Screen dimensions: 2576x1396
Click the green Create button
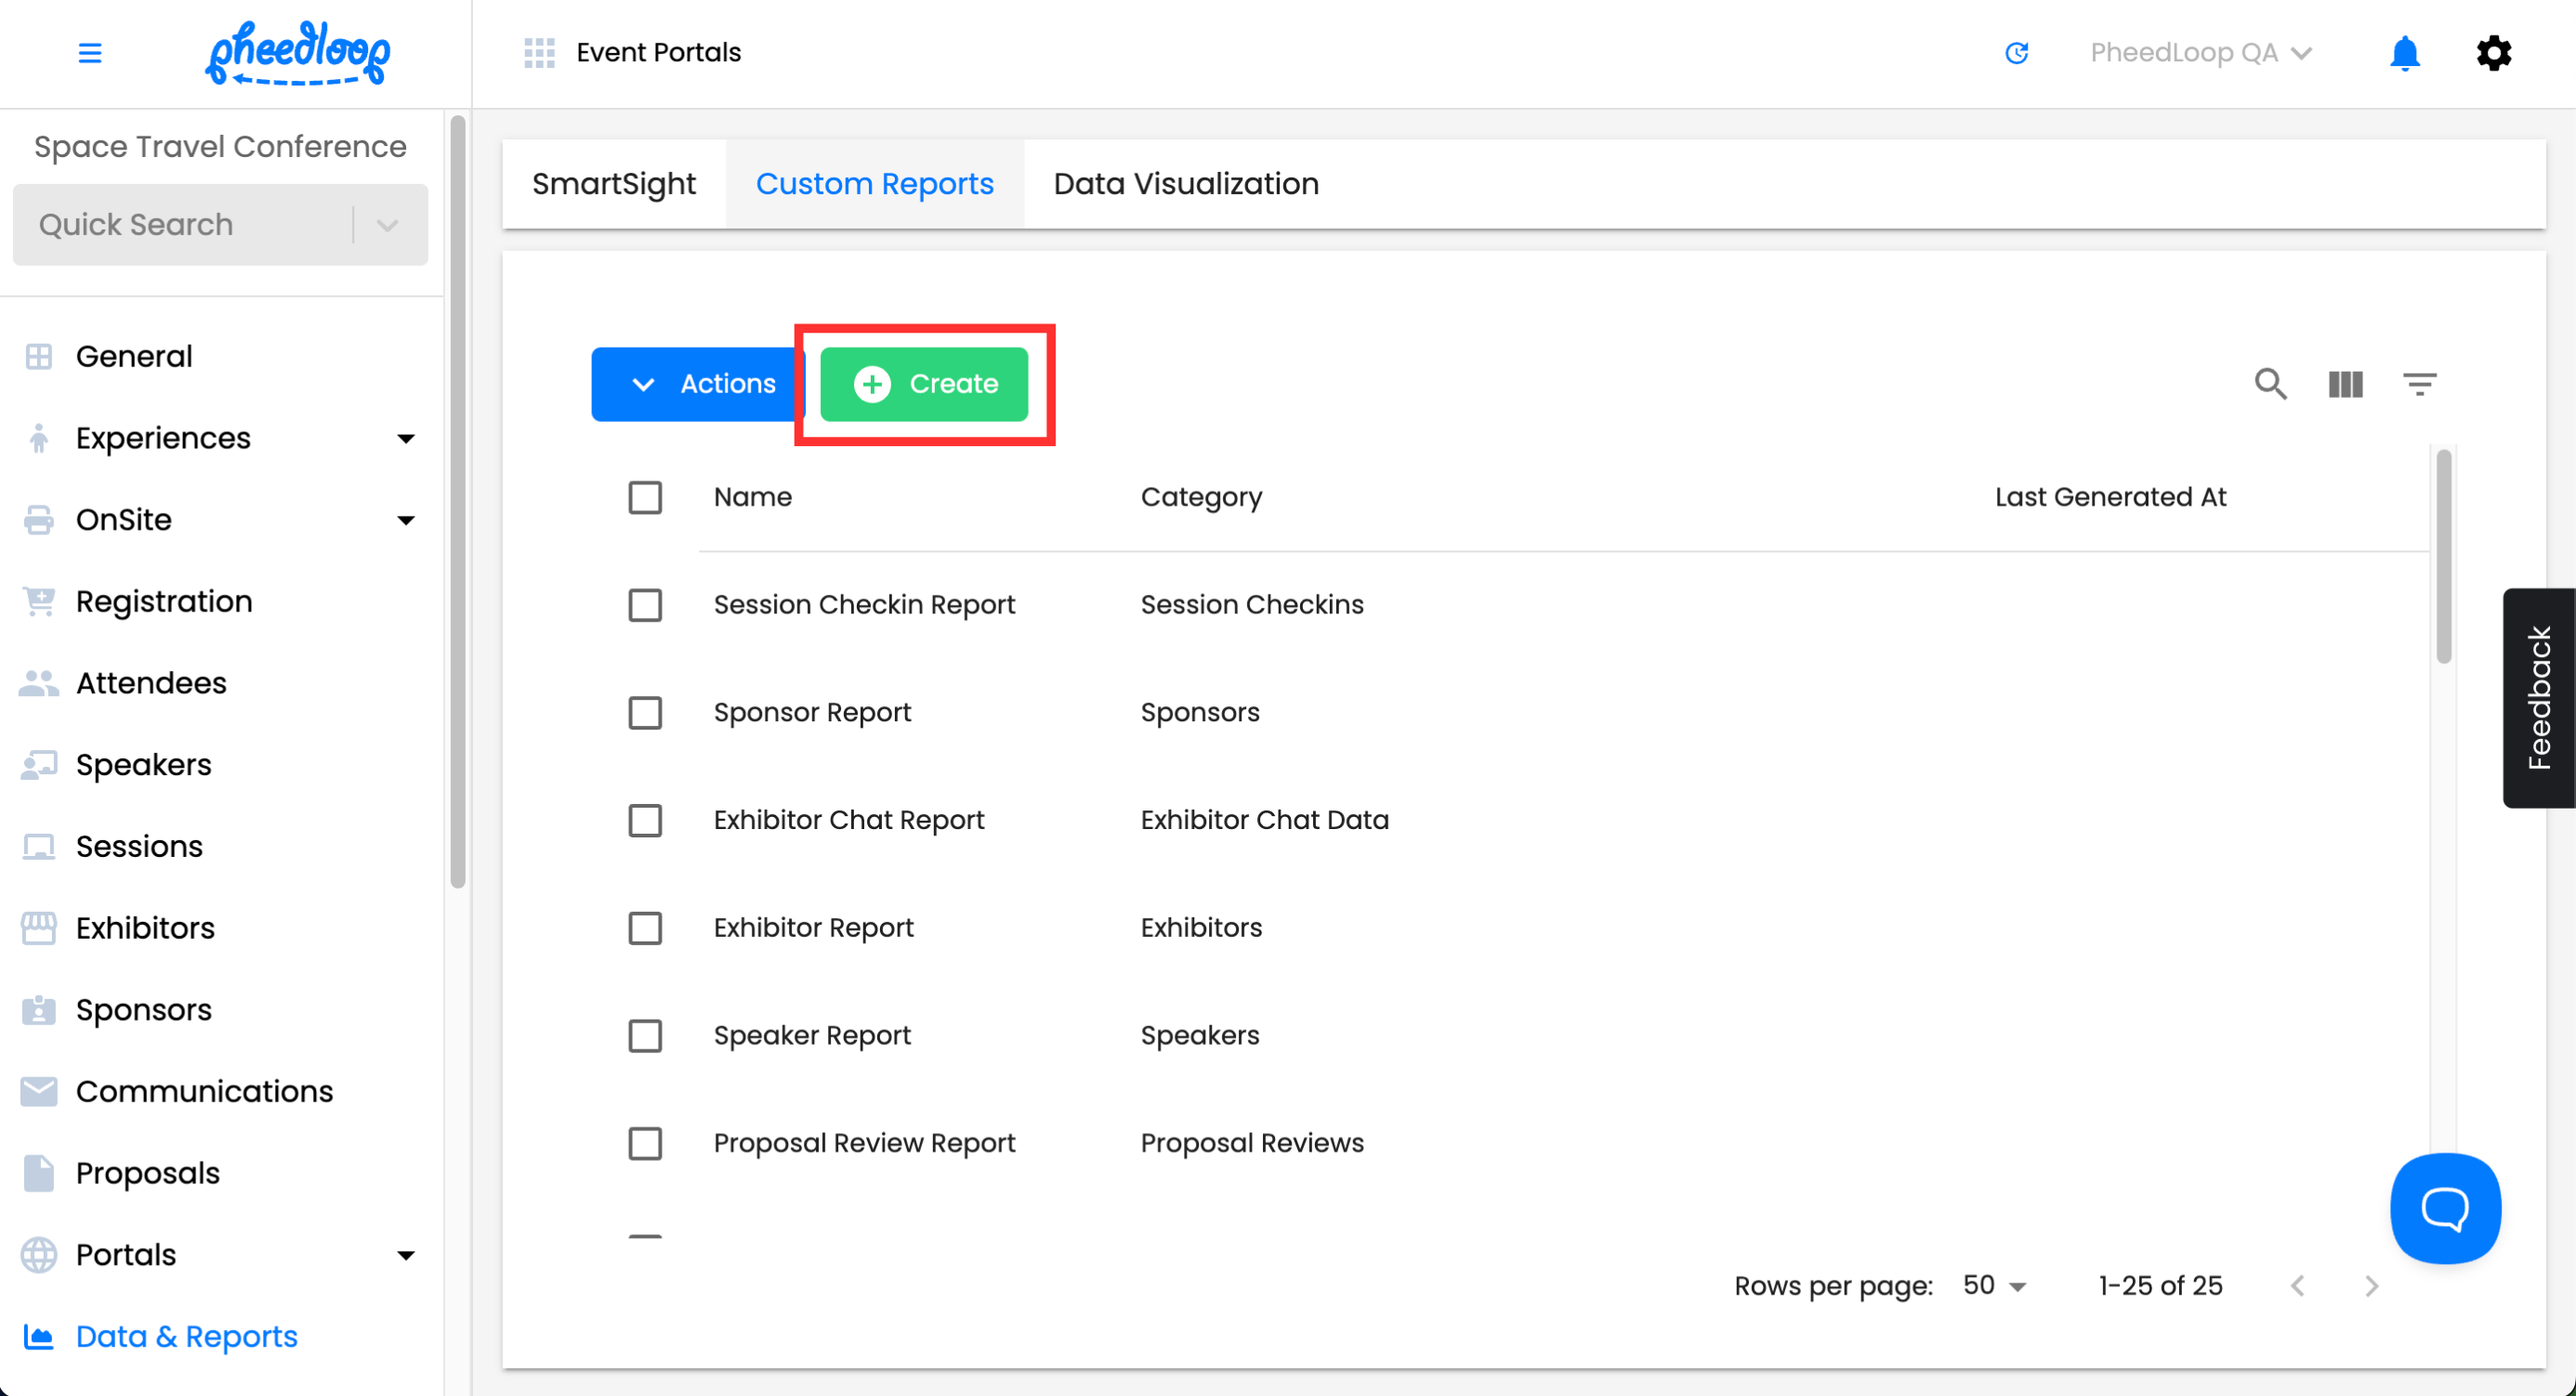tap(924, 384)
